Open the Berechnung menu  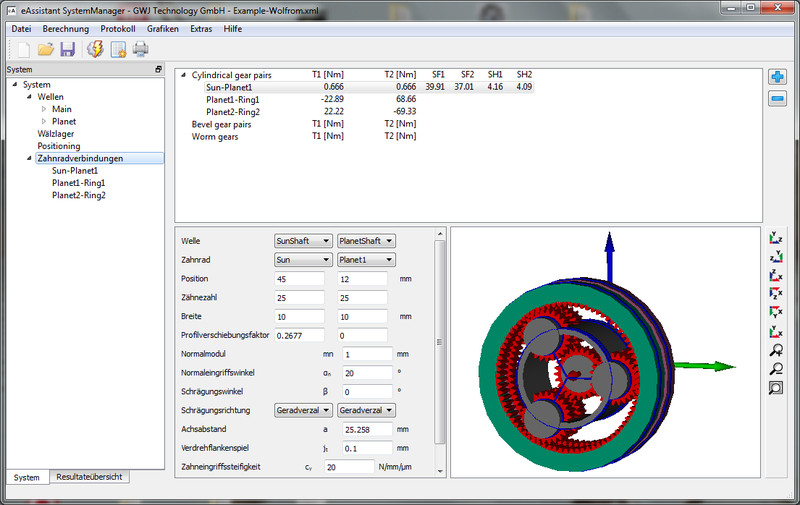(65, 29)
